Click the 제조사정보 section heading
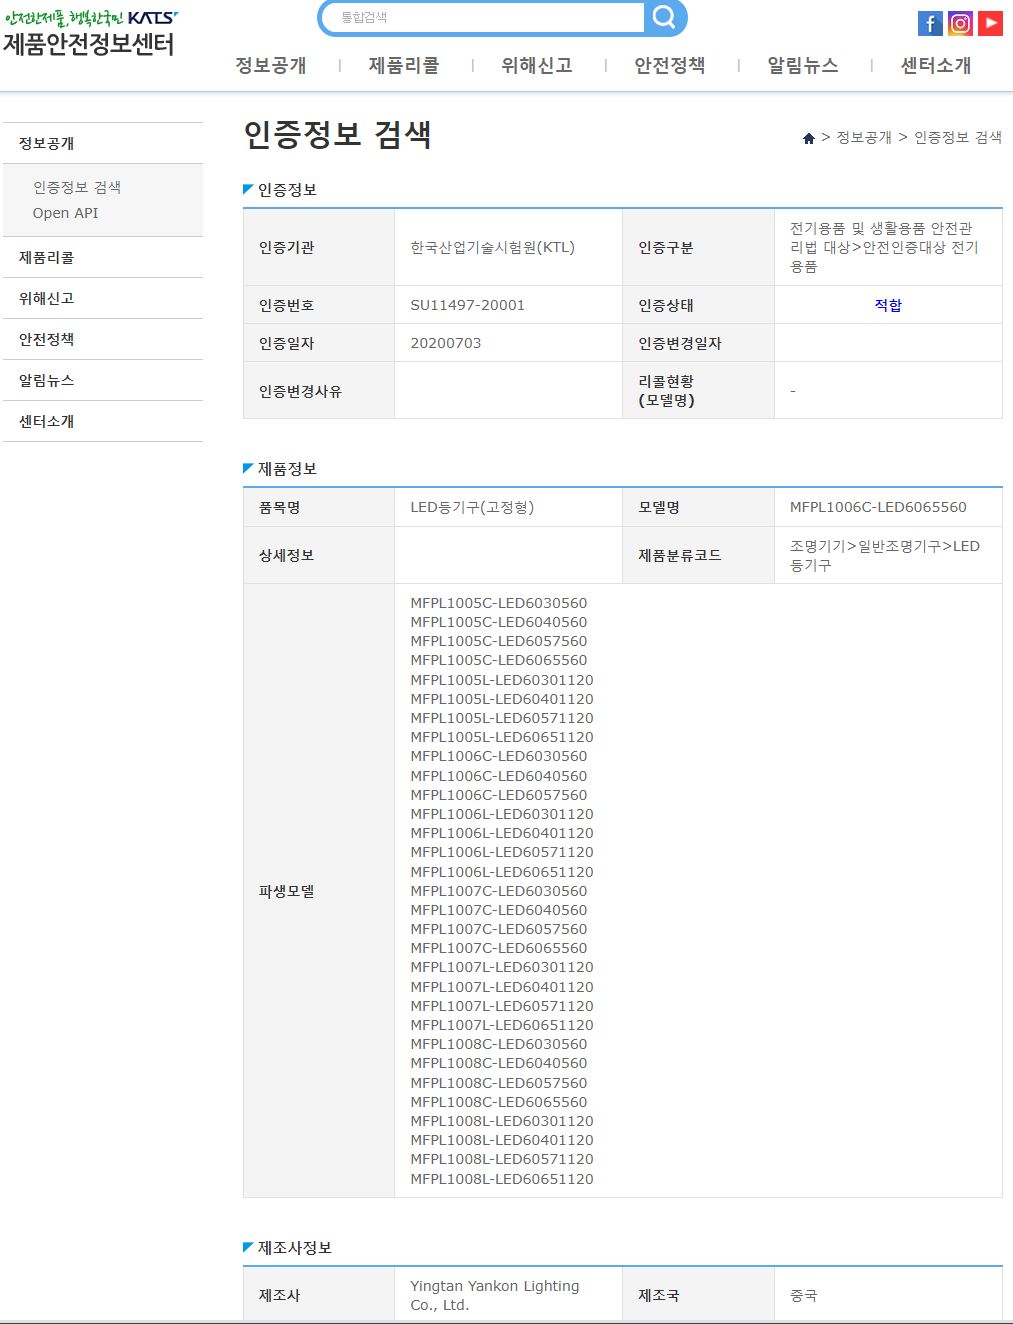This screenshot has width=1013, height=1324. (295, 1247)
